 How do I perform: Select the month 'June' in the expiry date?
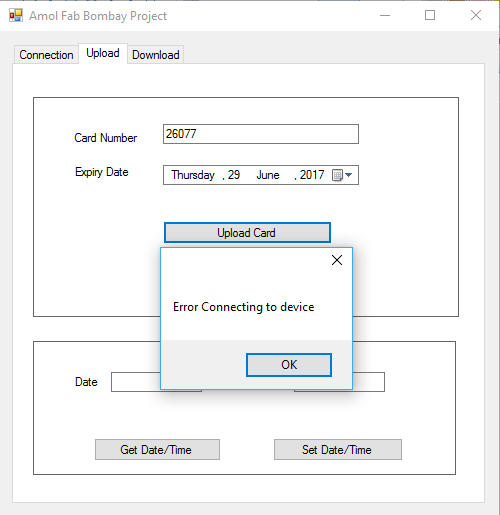[268, 175]
